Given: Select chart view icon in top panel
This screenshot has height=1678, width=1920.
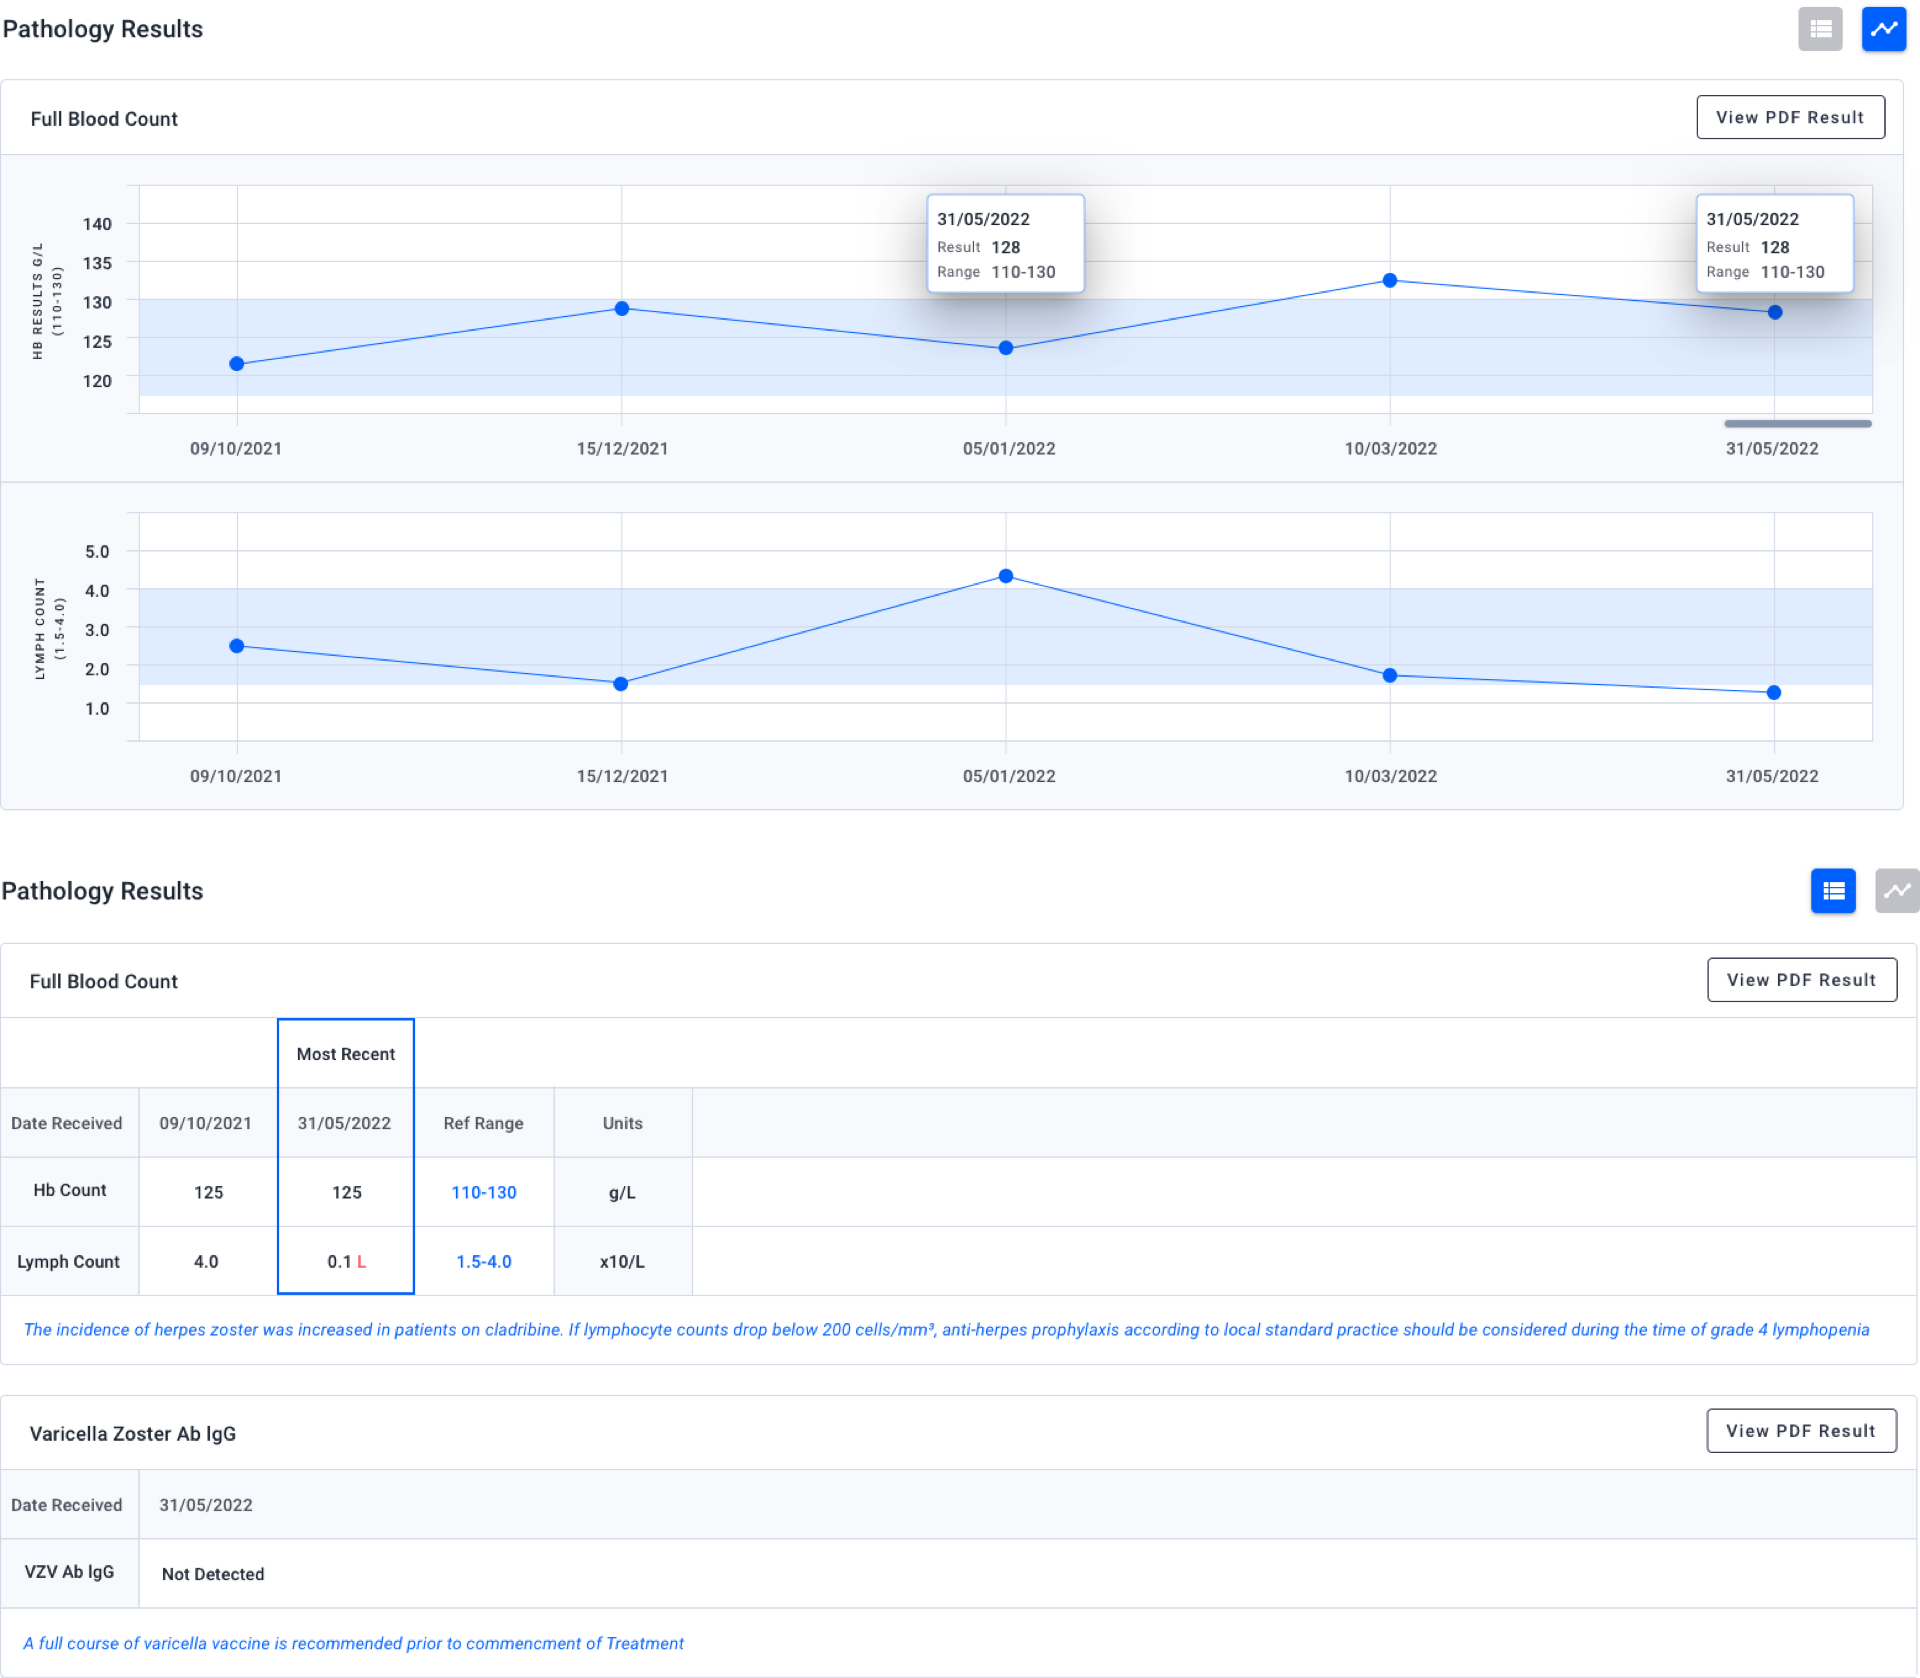Looking at the screenshot, I should [x=1883, y=29].
